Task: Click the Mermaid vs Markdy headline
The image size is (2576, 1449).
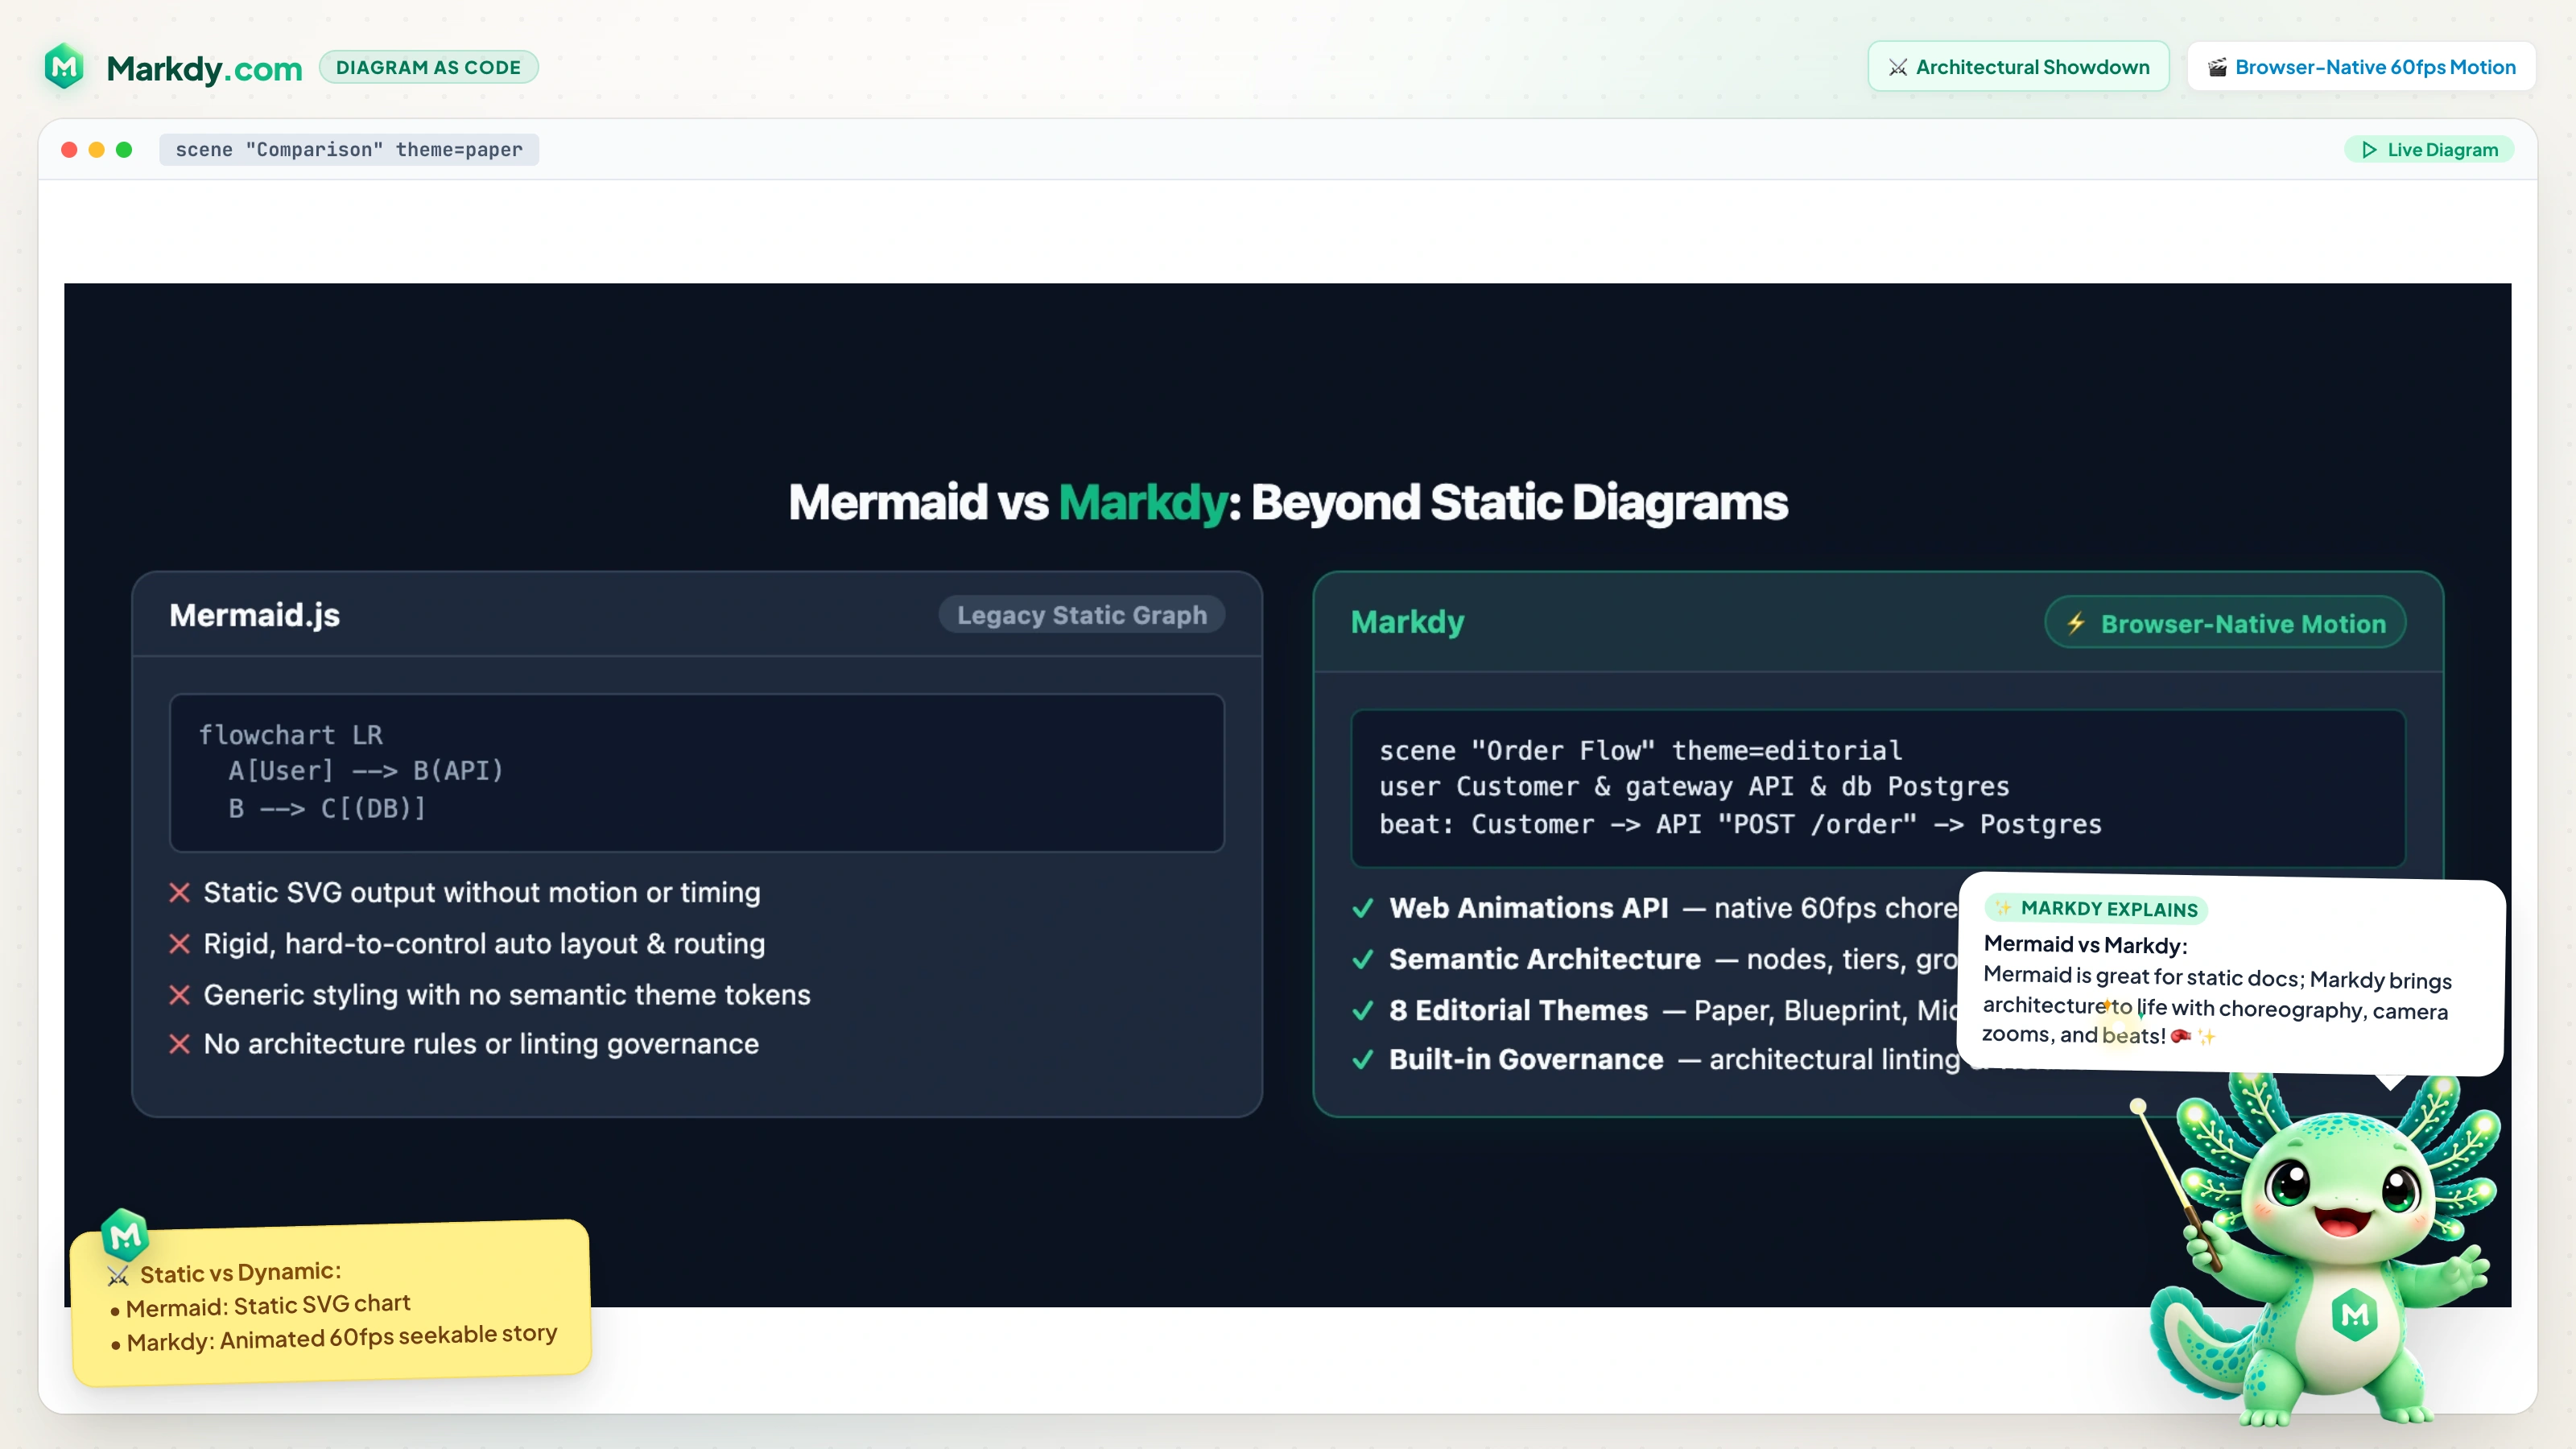Action: click(1288, 502)
